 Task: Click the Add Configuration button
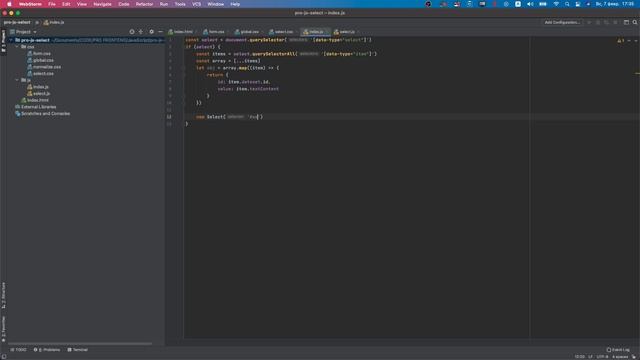(562, 22)
